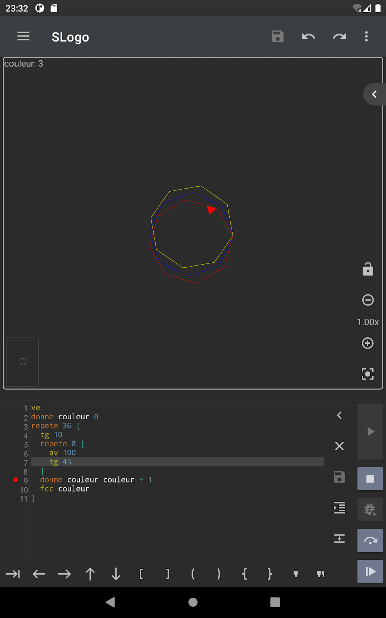Zoom out the canvas with minus icon
Image resolution: width=386 pixels, height=618 pixels.
click(367, 300)
